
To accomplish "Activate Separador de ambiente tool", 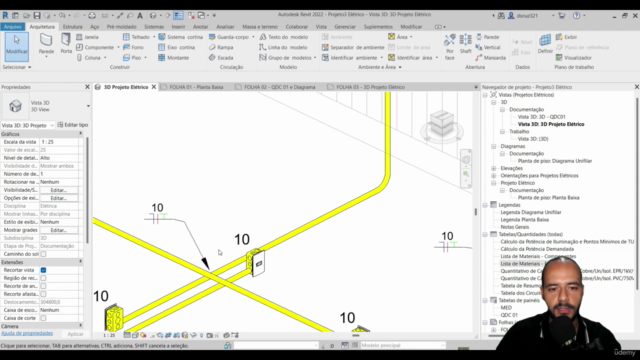I will (353, 47).
